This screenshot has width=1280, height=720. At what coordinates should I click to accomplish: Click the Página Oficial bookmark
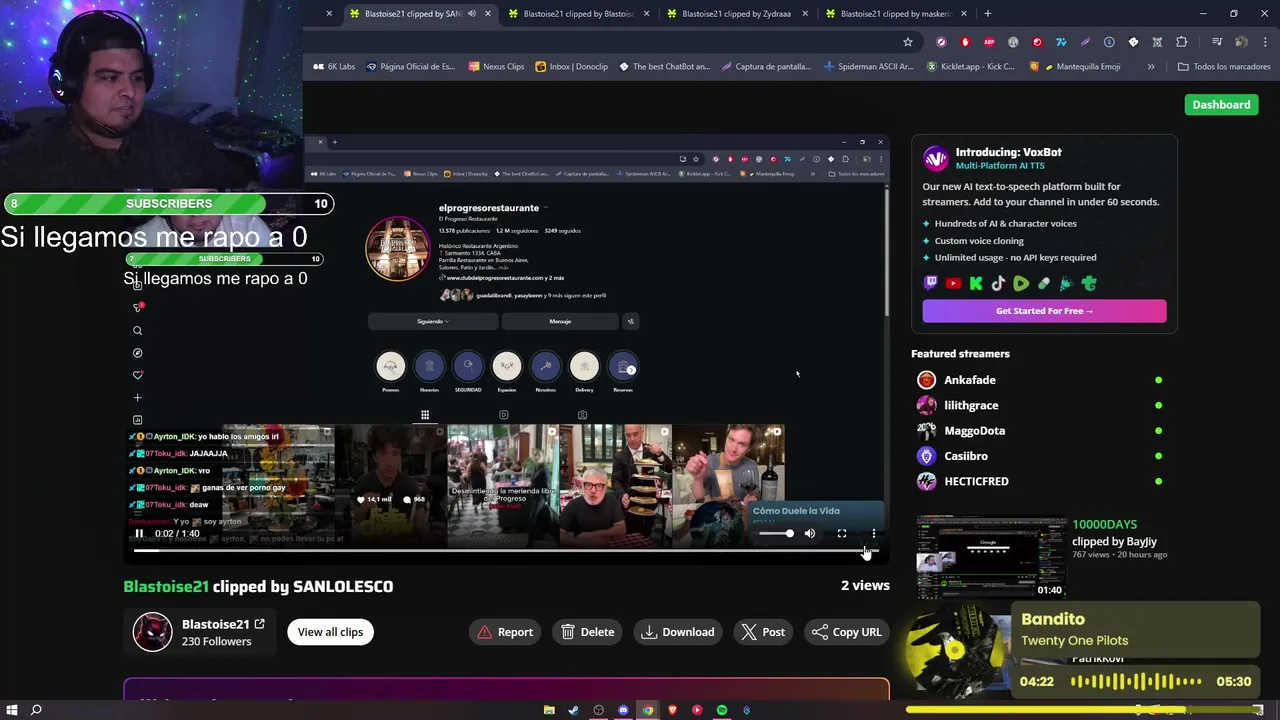pos(410,67)
